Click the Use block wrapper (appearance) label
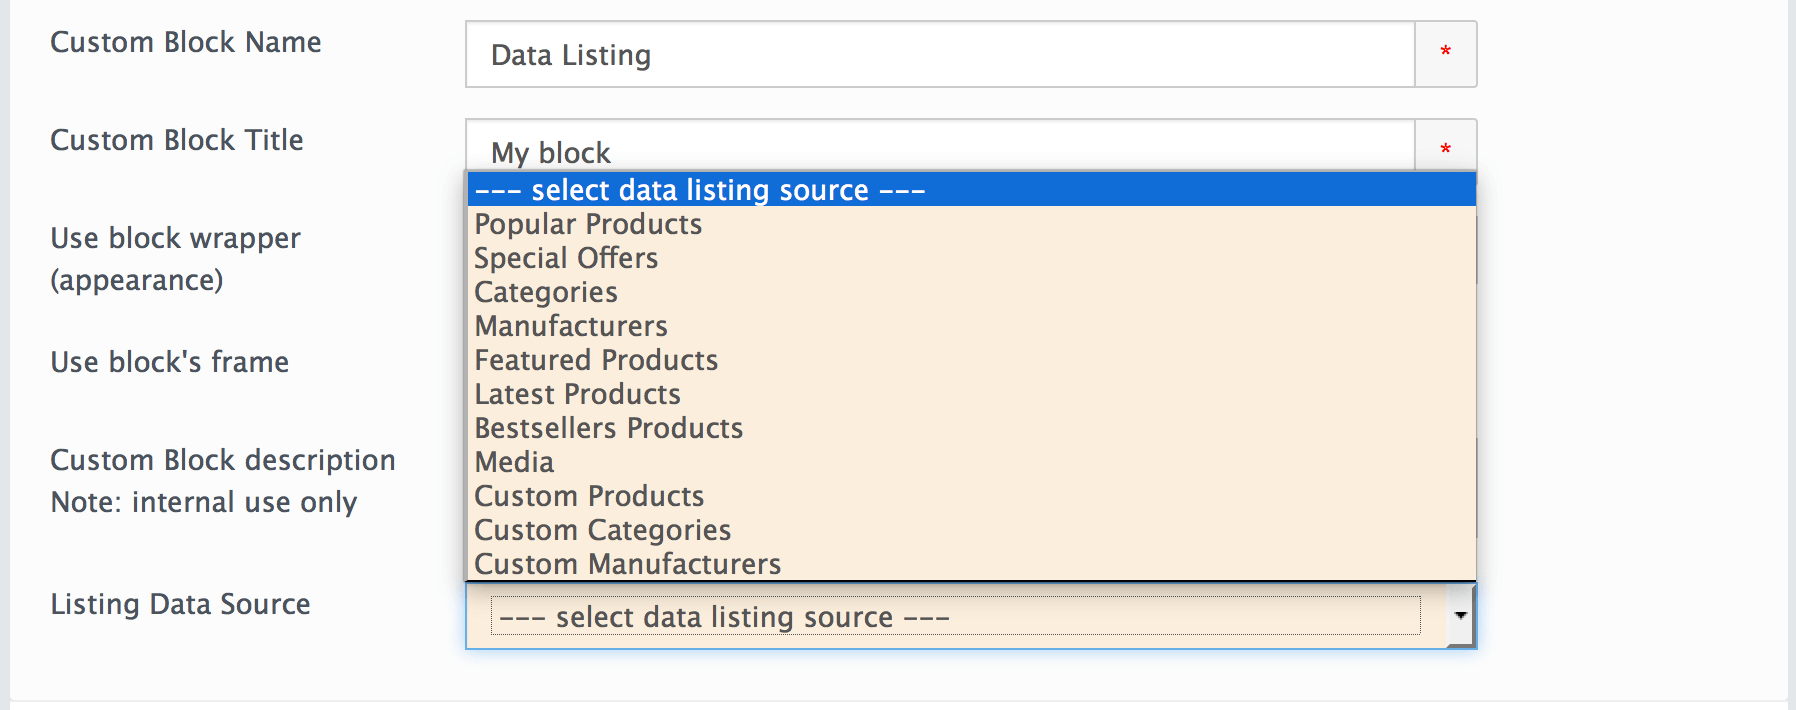 click(175, 259)
